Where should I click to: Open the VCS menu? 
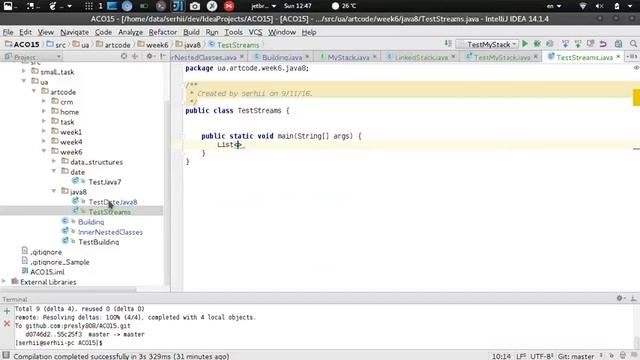[x=255, y=32]
